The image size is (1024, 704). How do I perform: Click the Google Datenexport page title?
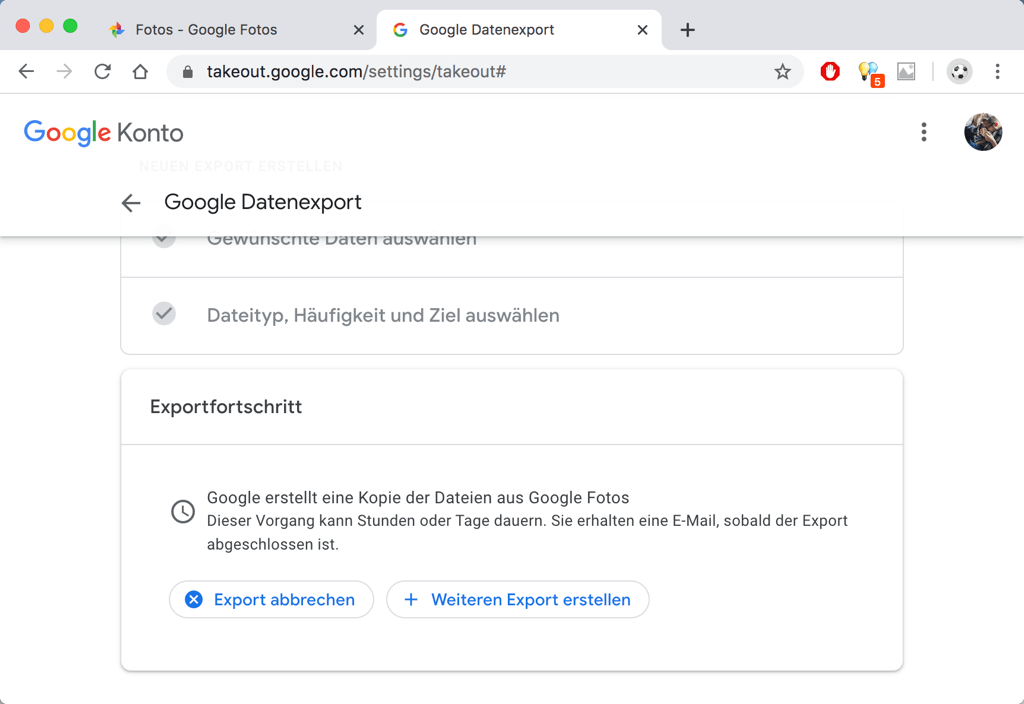(x=263, y=202)
